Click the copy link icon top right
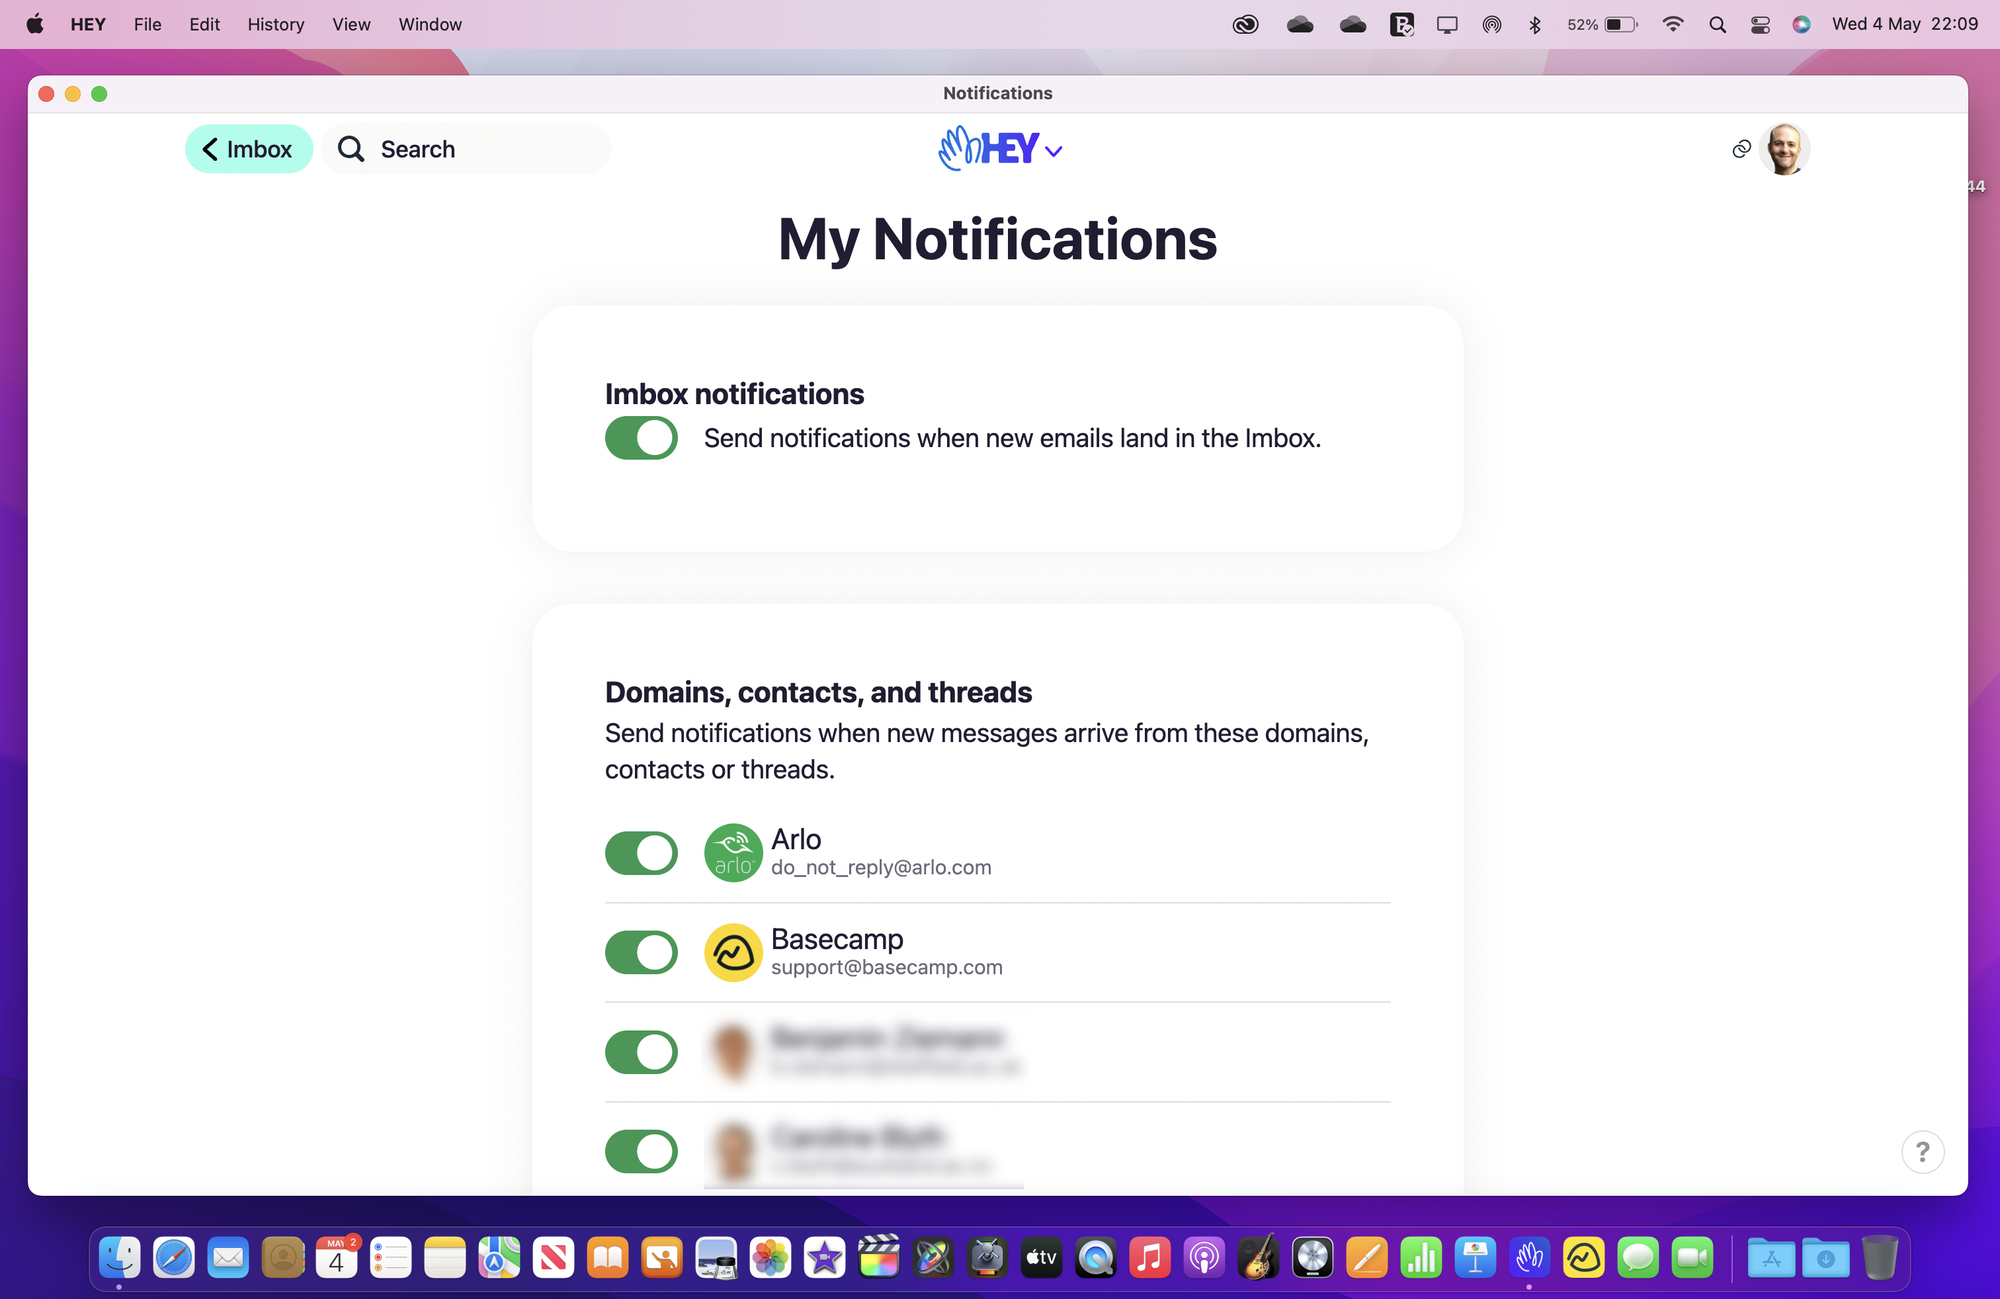The width and height of the screenshot is (2000, 1299). [1742, 147]
